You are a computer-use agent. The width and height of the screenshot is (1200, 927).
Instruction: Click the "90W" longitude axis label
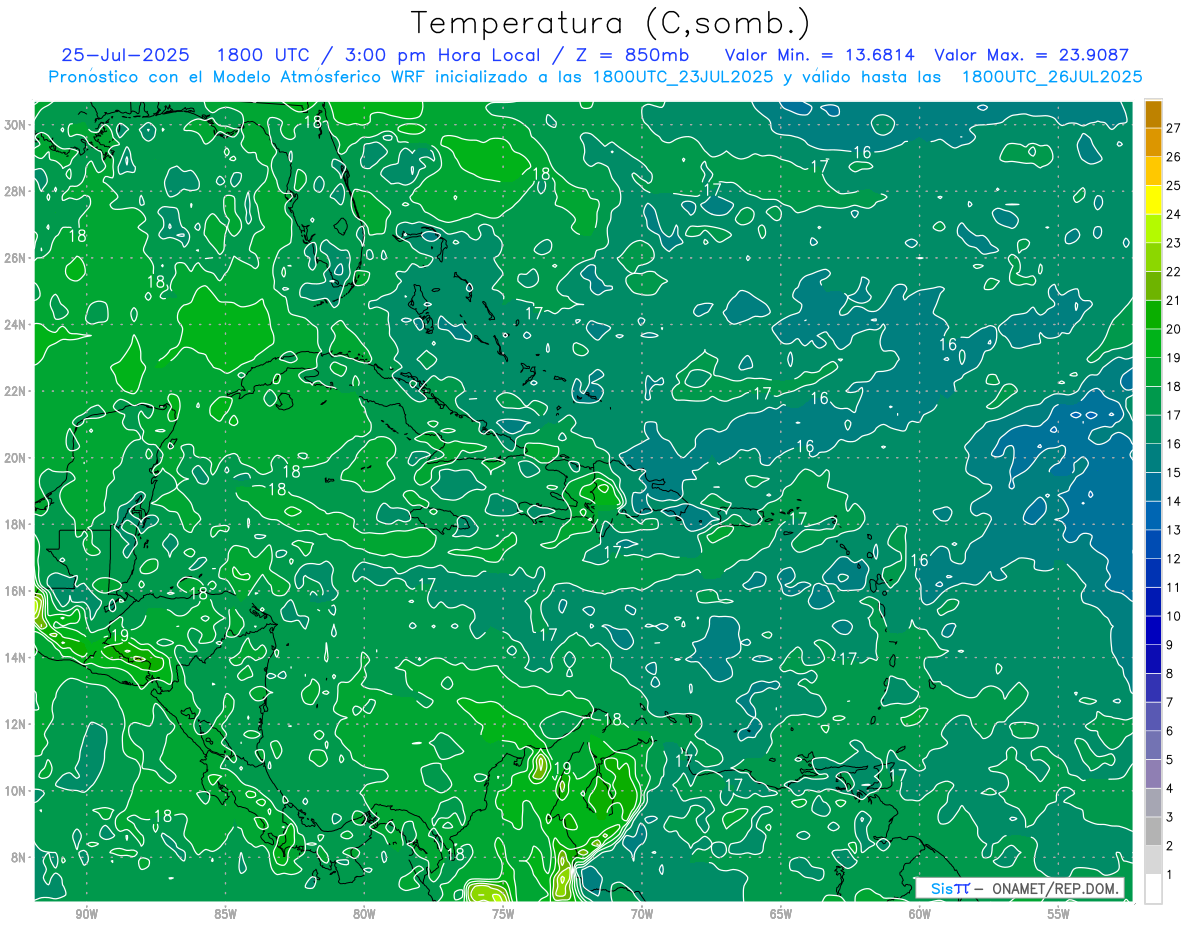tap(87, 914)
